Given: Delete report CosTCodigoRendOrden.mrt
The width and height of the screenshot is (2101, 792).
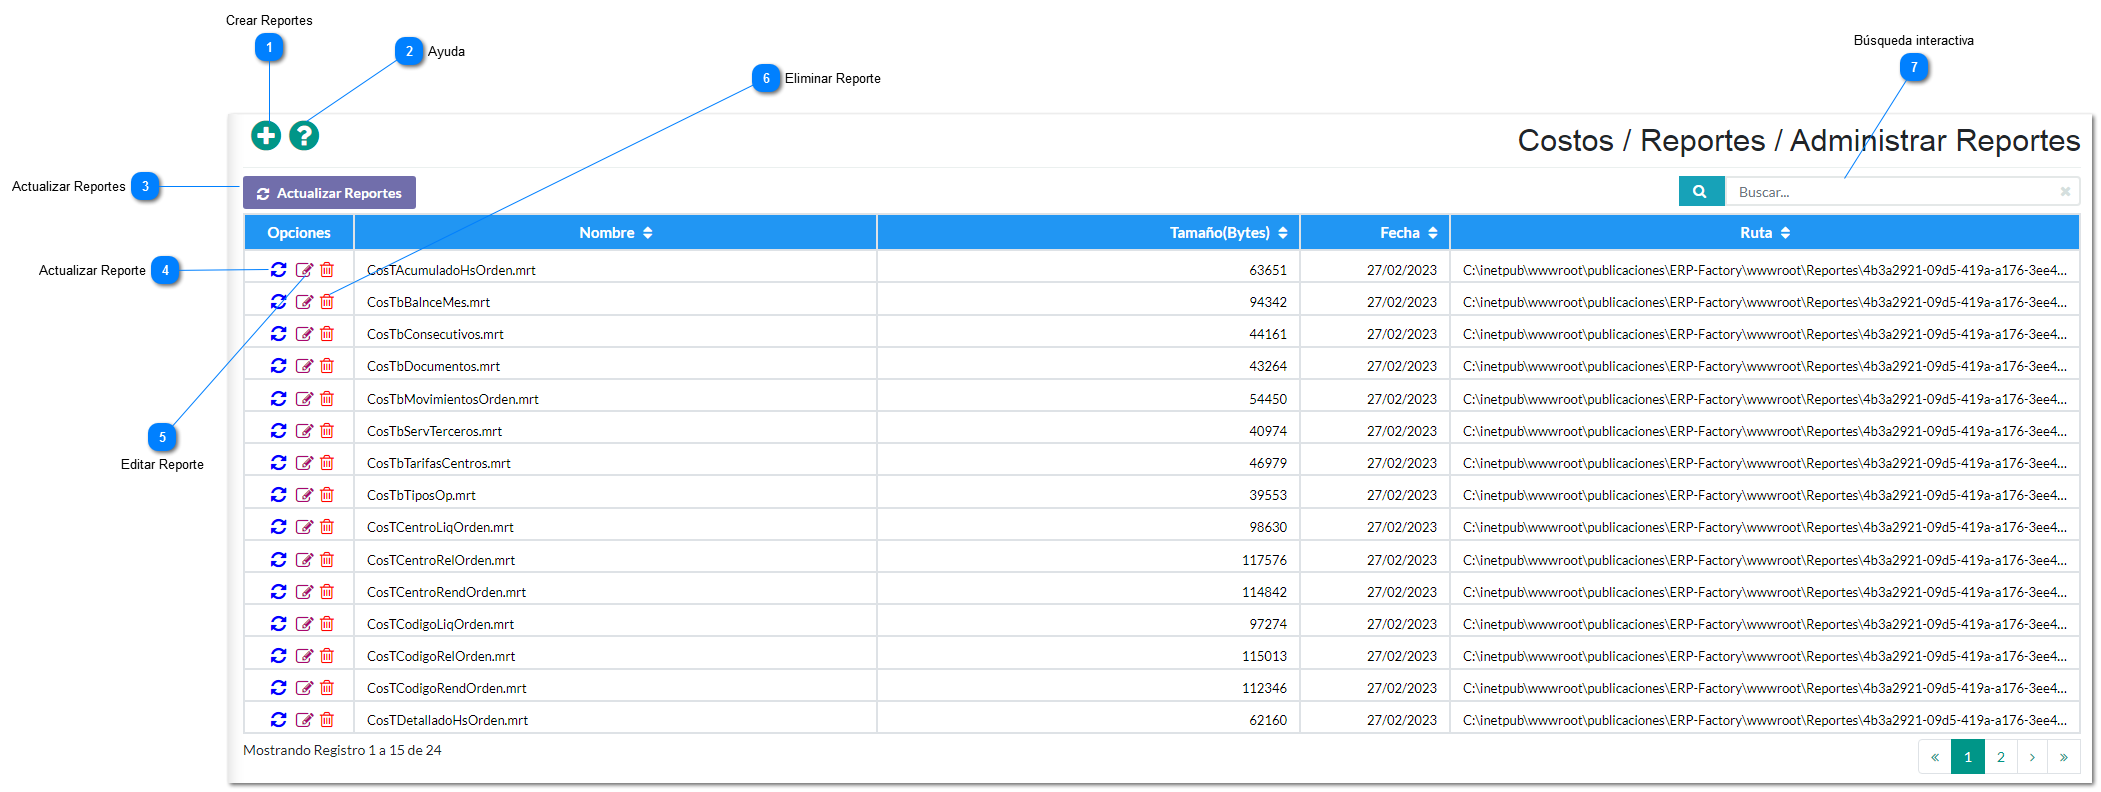Looking at the screenshot, I should point(327,688).
